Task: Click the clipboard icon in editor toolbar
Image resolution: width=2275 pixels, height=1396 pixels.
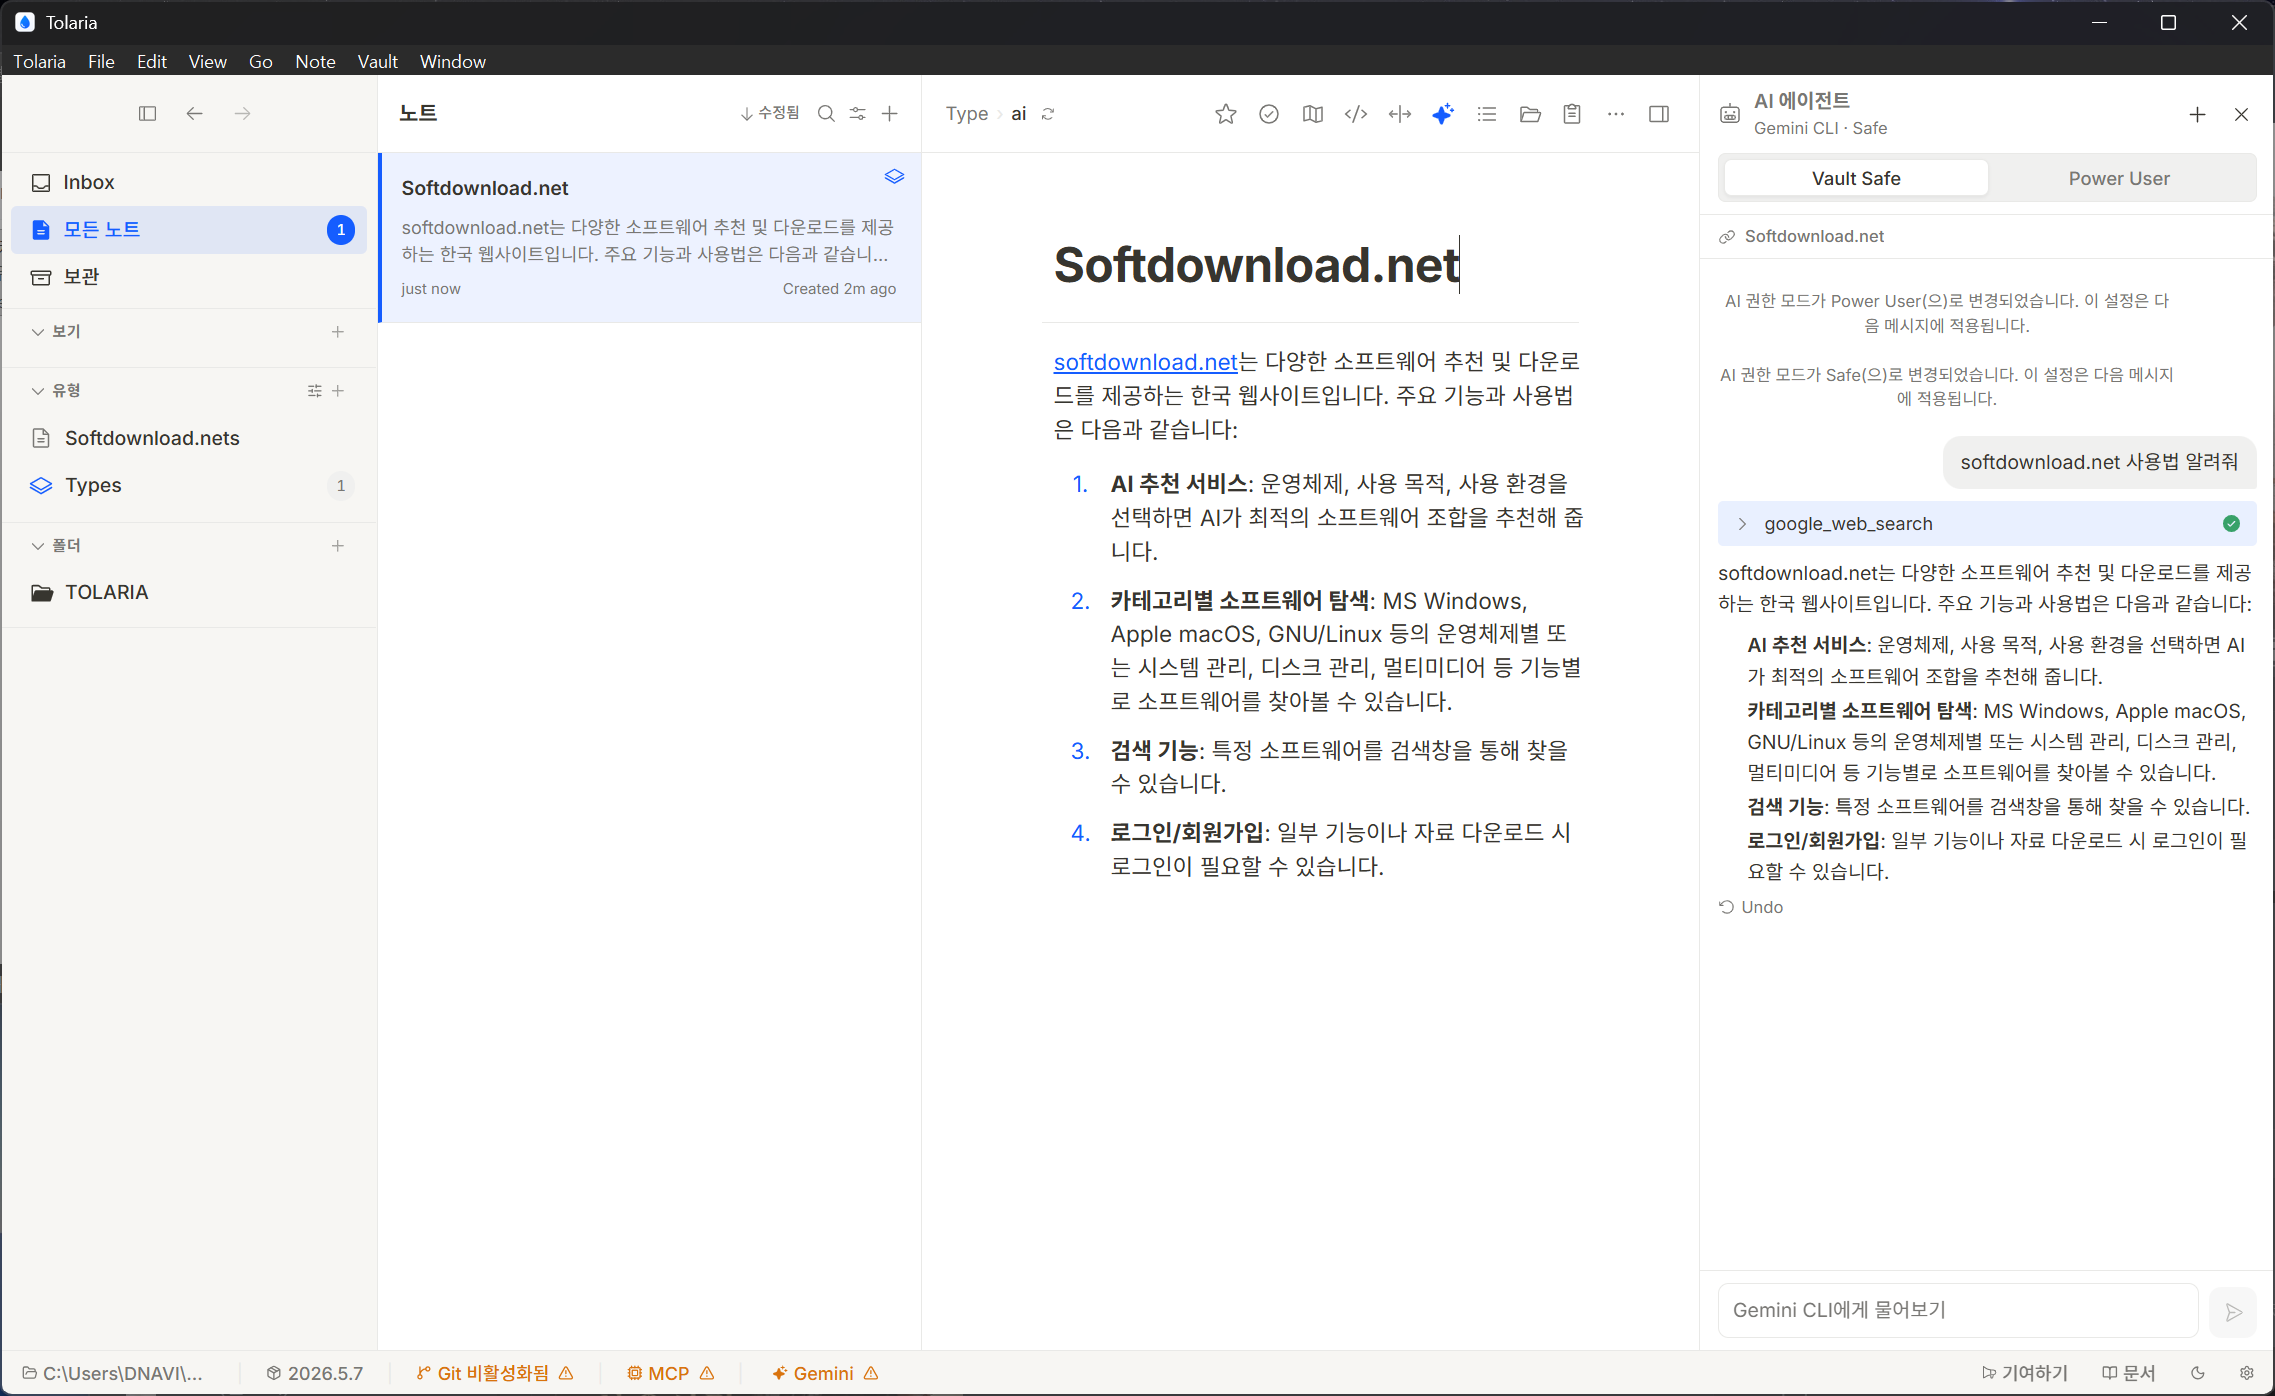Action: click(x=1572, y=114)
